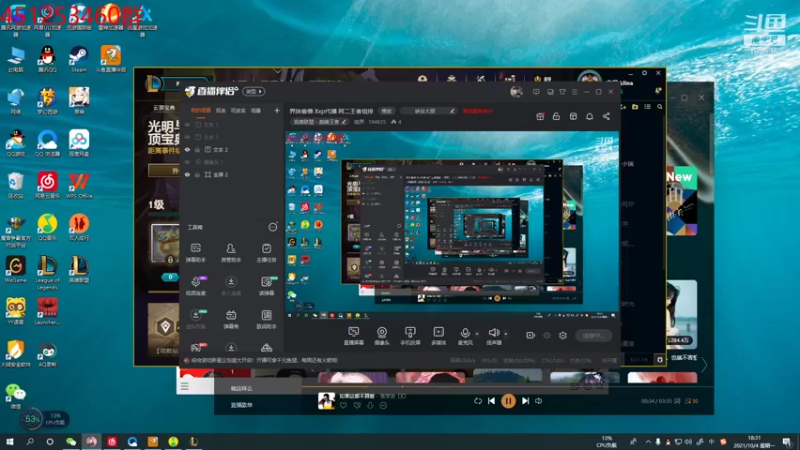This screenshot has height=450, width=800.
Task: Open the 读弹幕 tool
Action: 266,286
